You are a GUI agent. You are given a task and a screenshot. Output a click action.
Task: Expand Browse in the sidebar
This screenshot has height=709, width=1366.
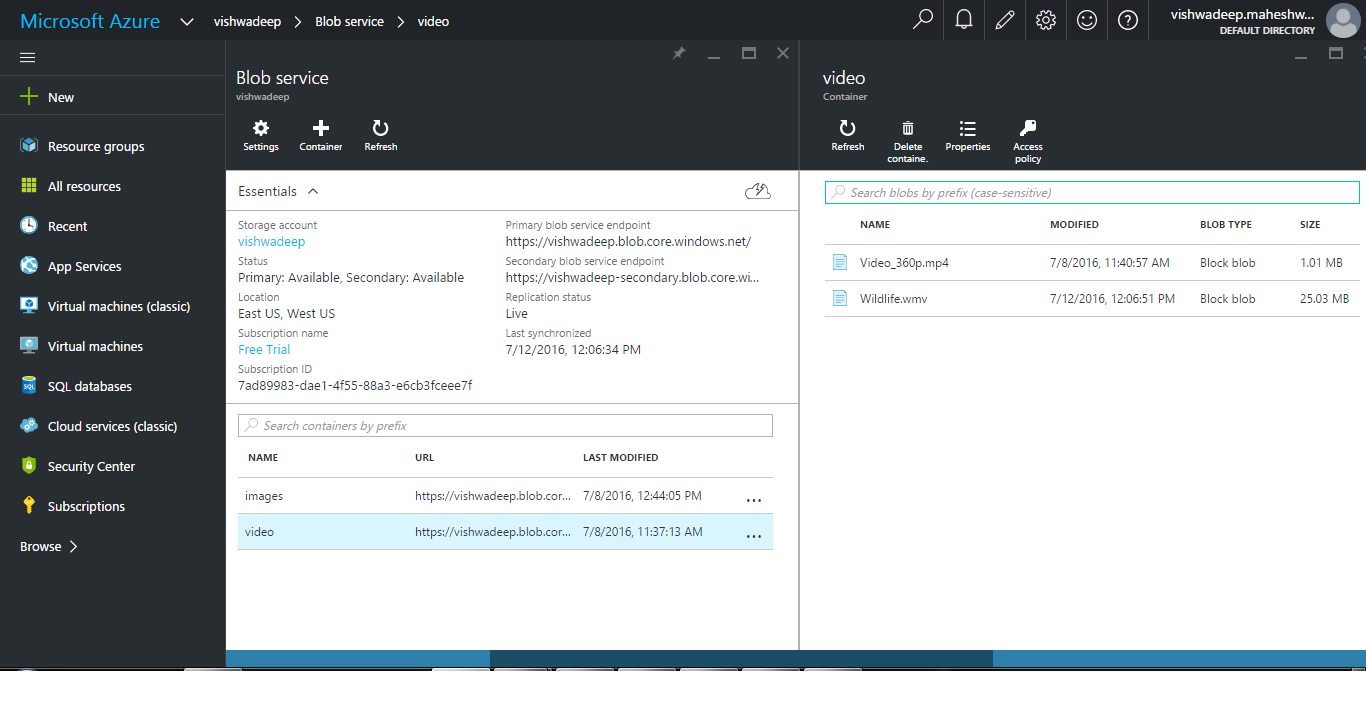pos(49,546)
